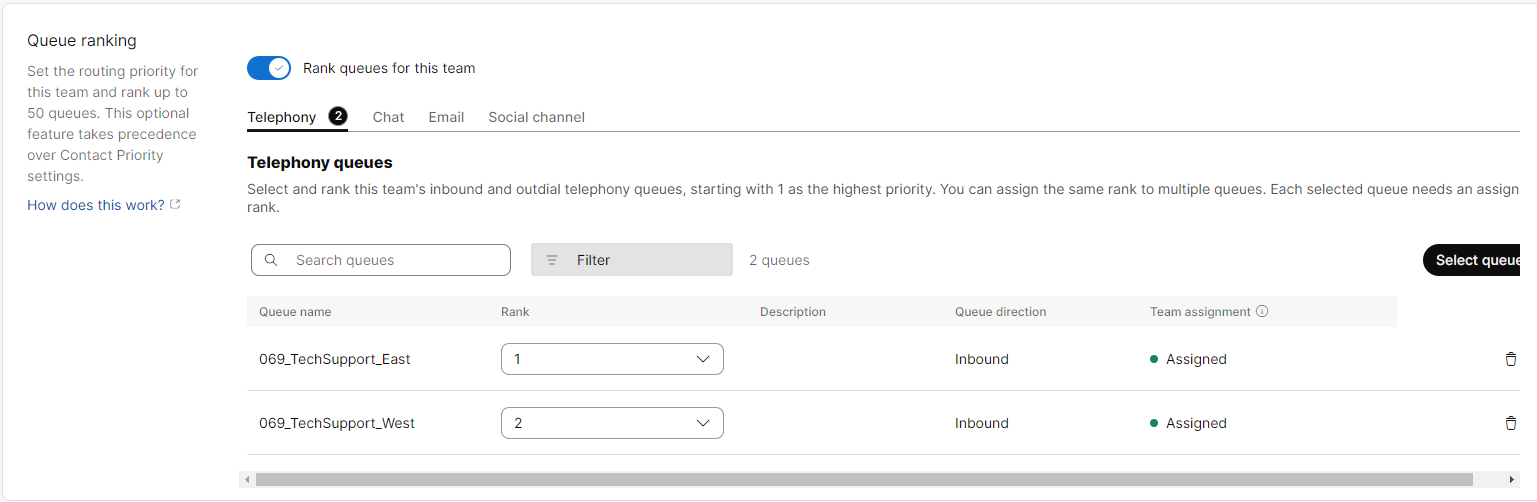Click the horizontal scrollbar thumb
The width and height of the screenshot is (1537, 502).
click(864, 480)
